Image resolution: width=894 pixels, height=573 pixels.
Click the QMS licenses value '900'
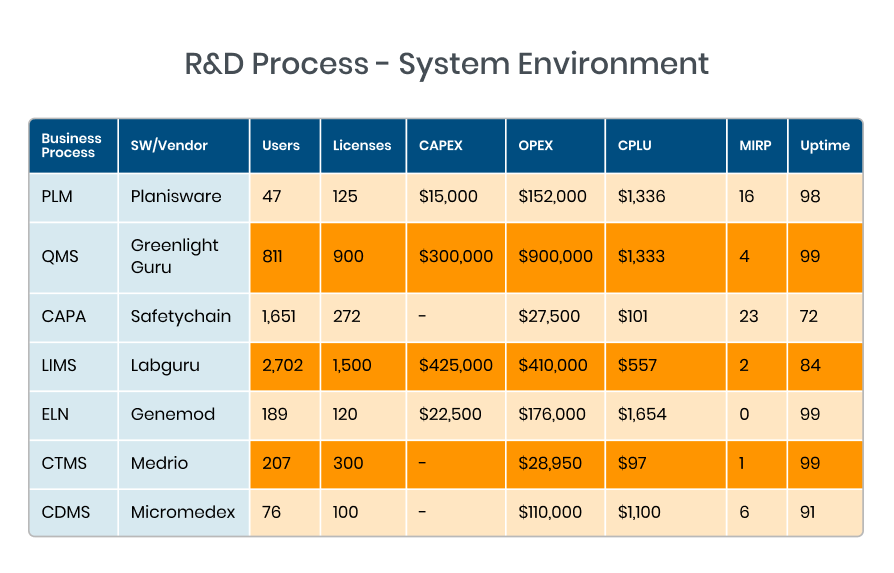point(348,256)
